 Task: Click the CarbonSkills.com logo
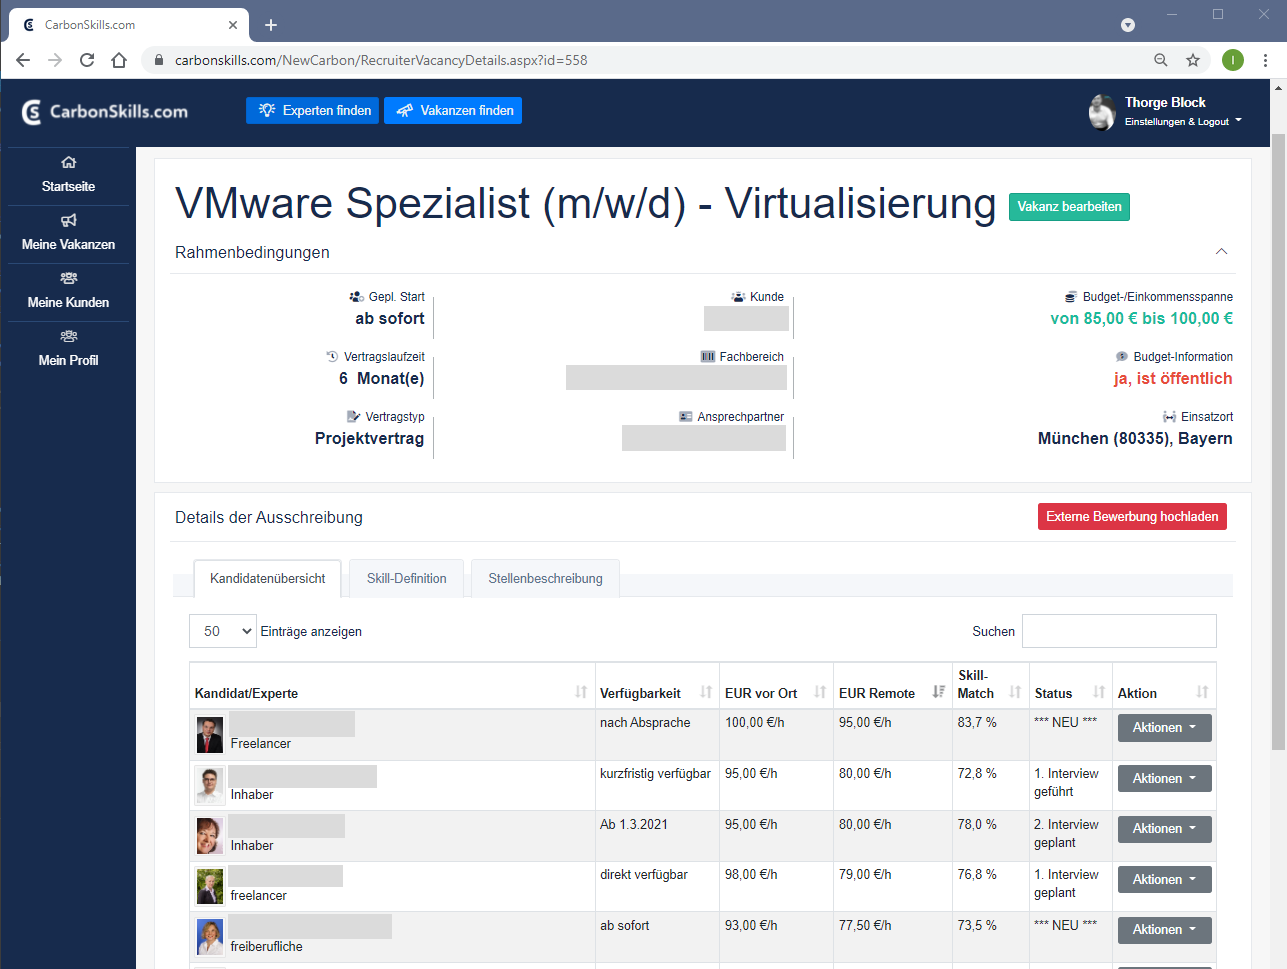click(105, 112)
